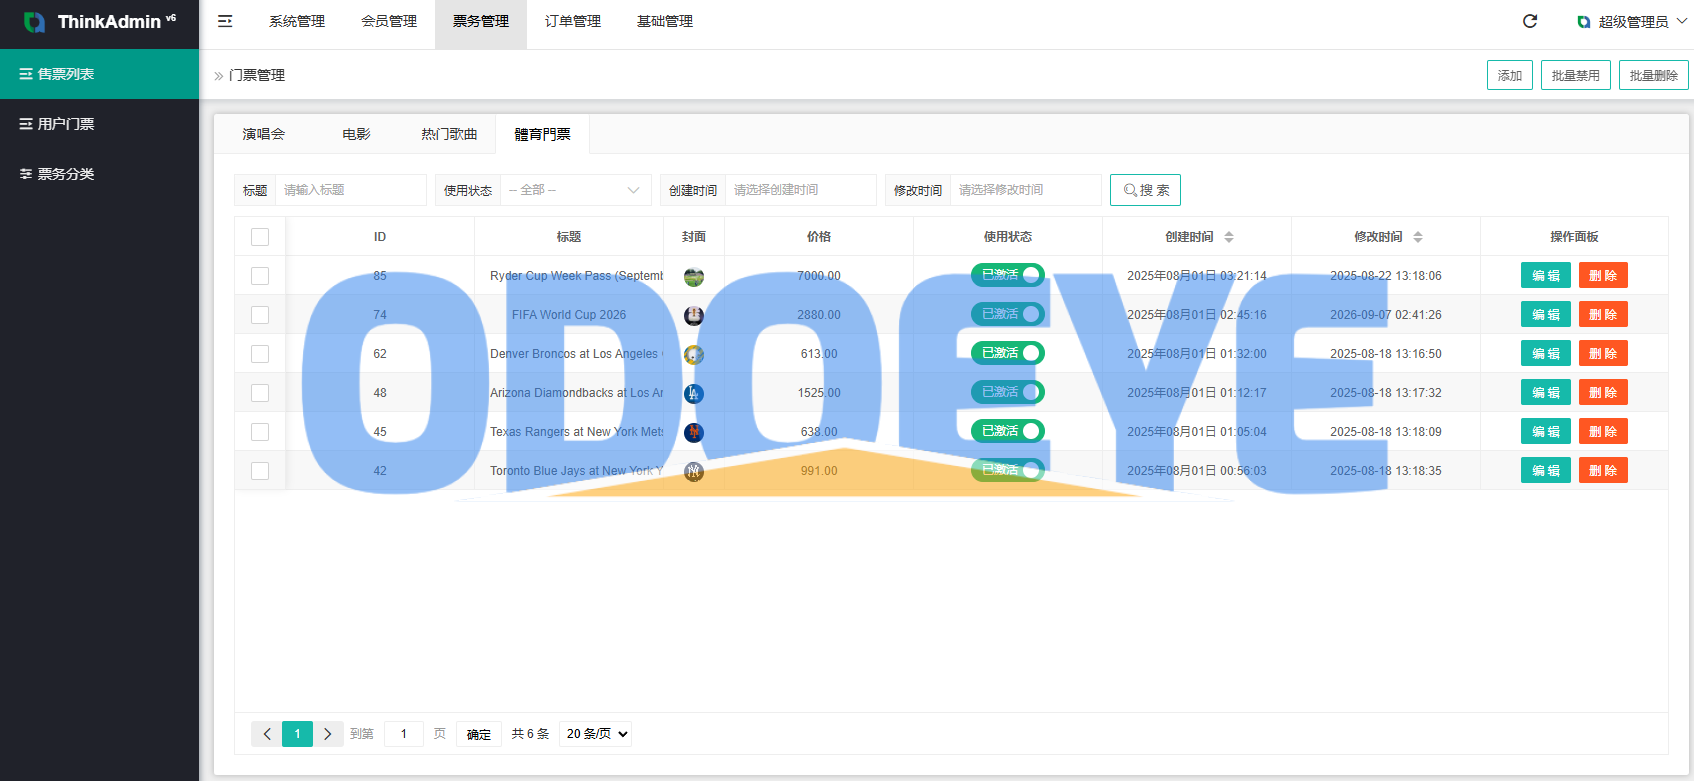Check the row checkbox for ID 45

pyautogui.click(x=260, y=432)
